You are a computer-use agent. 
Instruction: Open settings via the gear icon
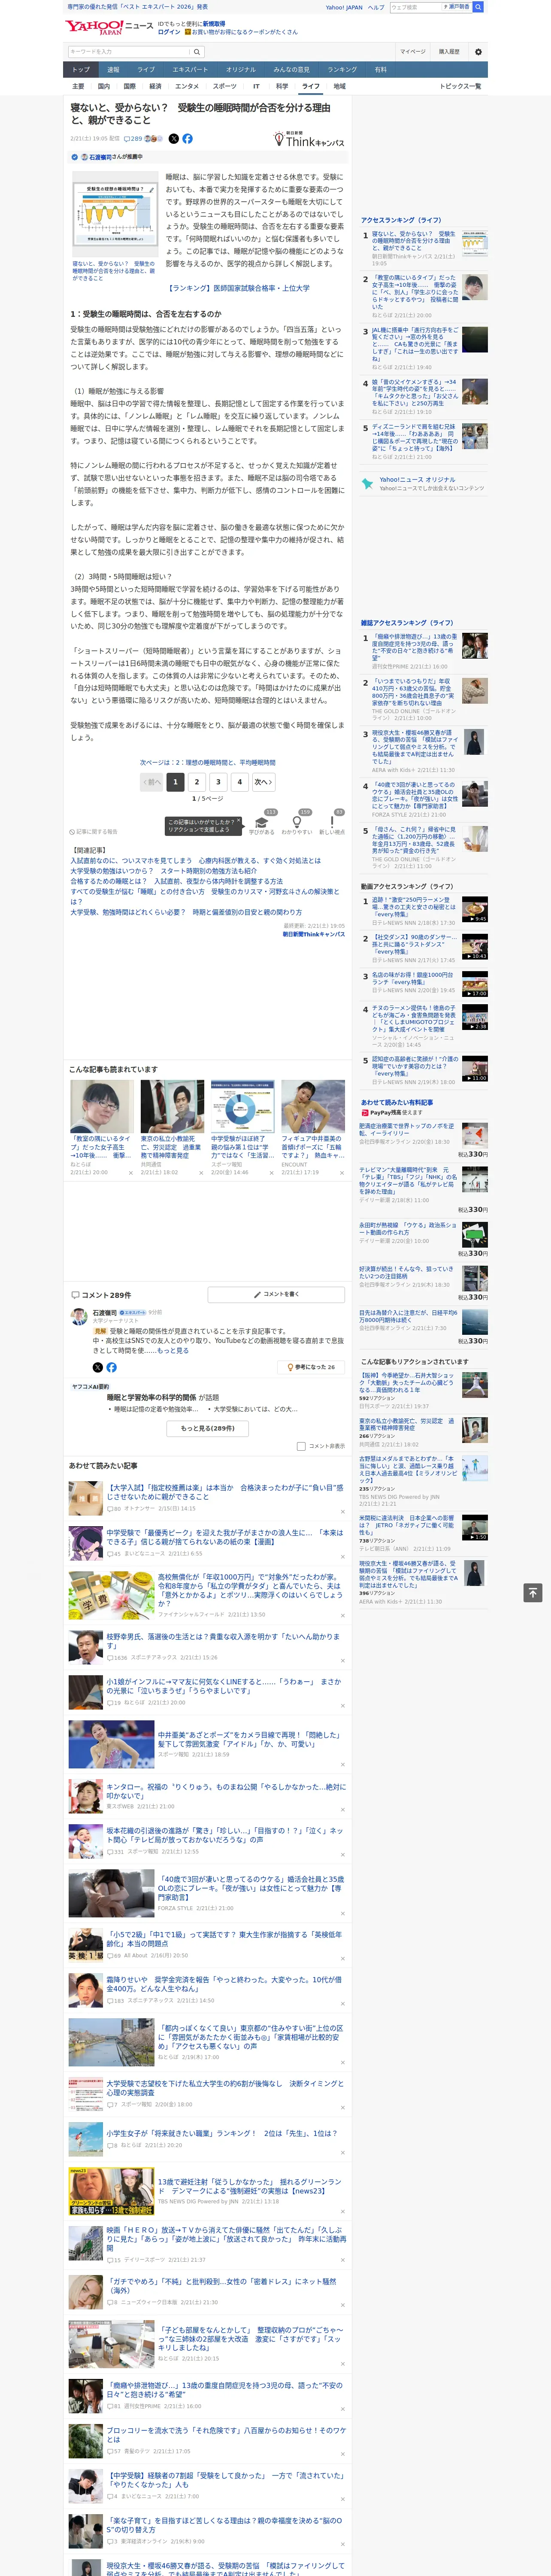(477, 51)
